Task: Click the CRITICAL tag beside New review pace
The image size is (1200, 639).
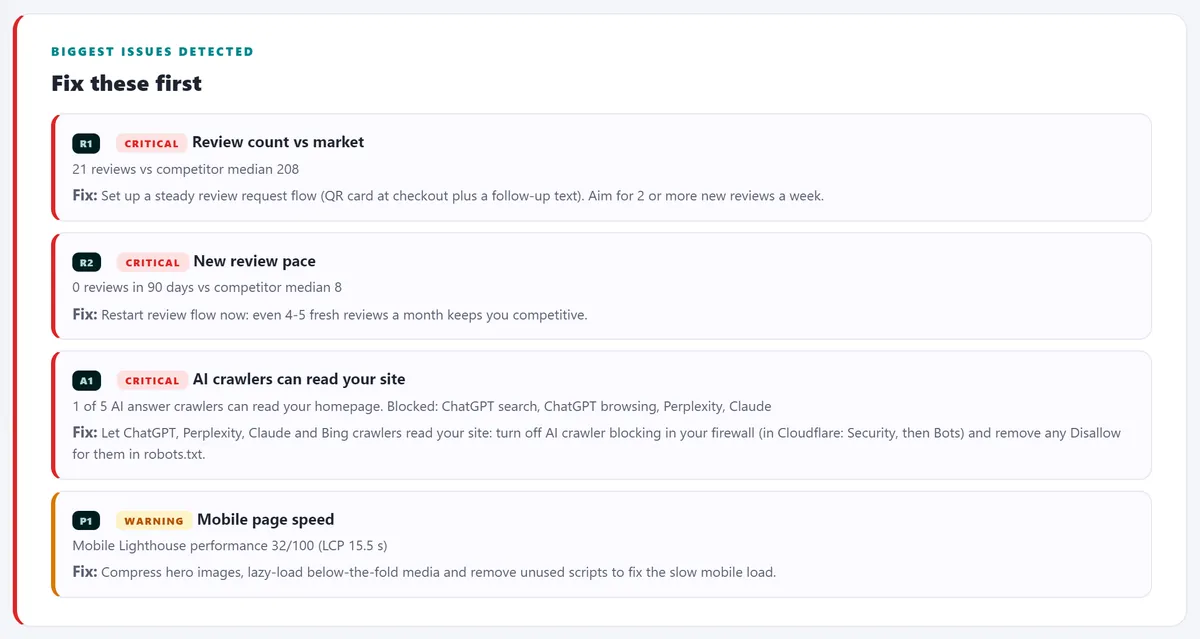Action: pos(152,262)
